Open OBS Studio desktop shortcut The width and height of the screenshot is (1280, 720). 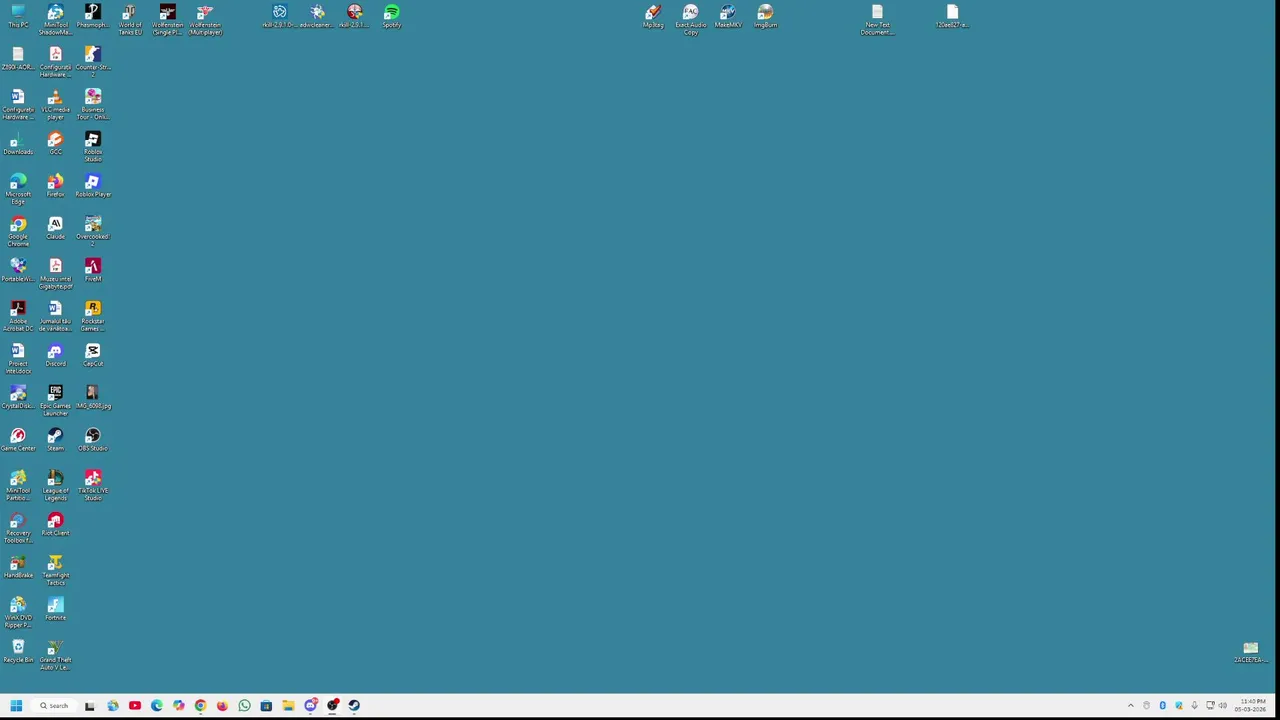[93, 439]
